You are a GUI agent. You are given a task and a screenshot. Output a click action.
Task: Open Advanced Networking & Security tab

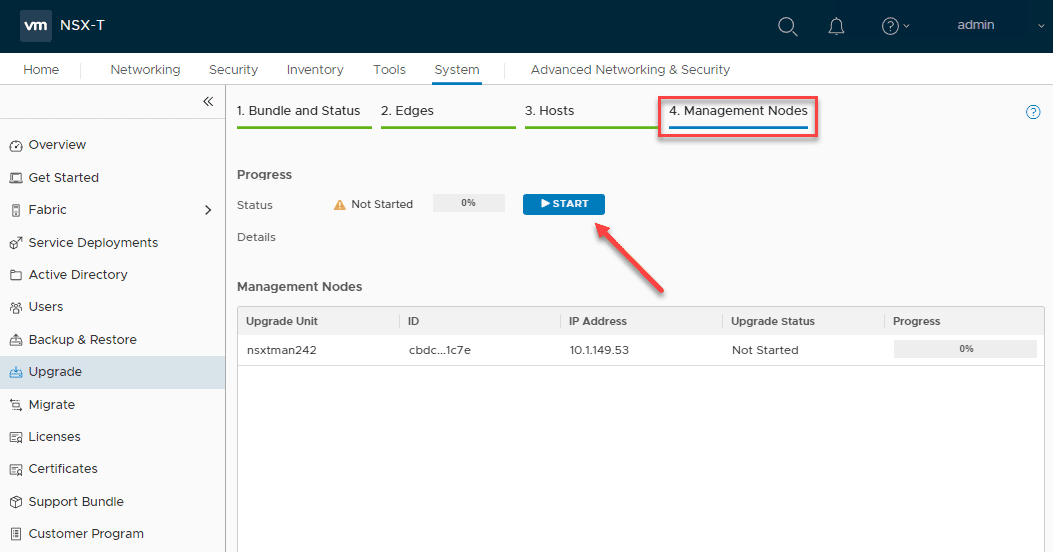(x=630, y=70)
